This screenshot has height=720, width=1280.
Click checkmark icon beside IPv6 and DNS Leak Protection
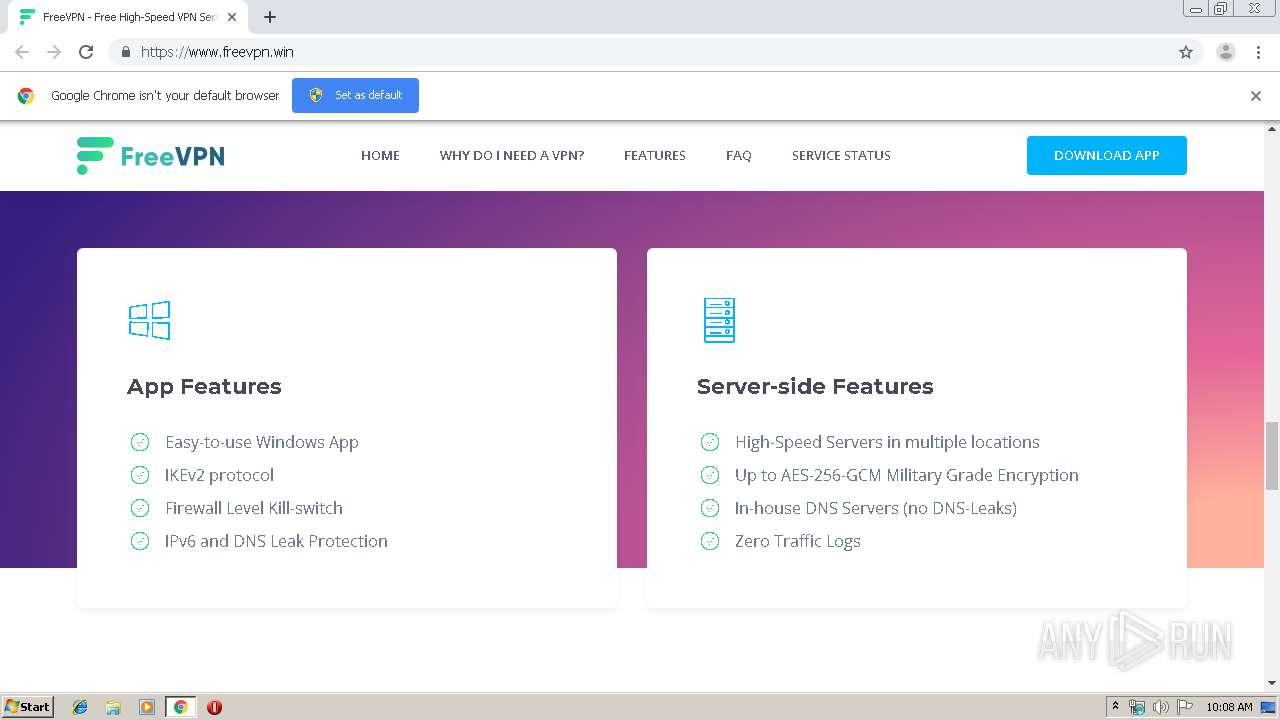click(140, 541)
